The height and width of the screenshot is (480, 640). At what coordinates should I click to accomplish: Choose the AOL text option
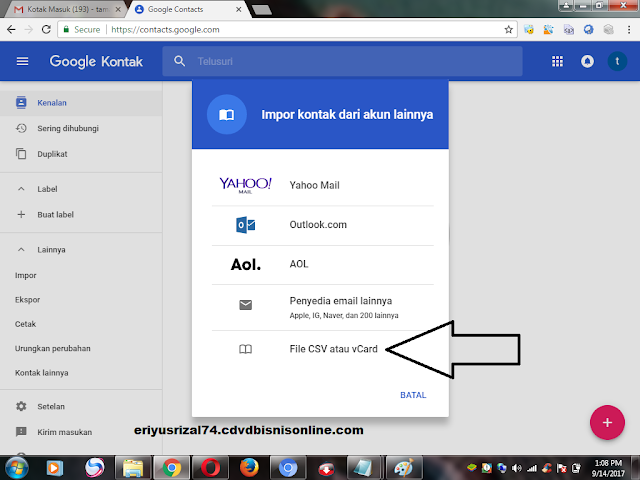pos(299,264)
